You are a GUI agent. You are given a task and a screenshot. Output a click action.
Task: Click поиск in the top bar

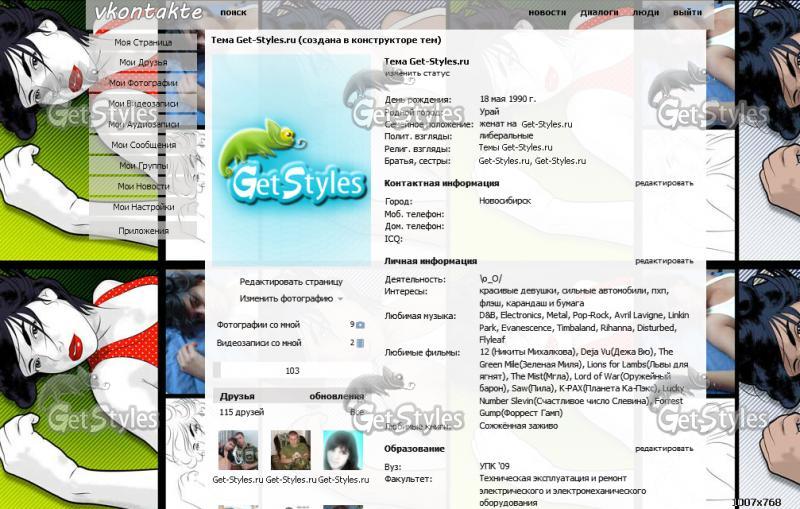[233, 13]
